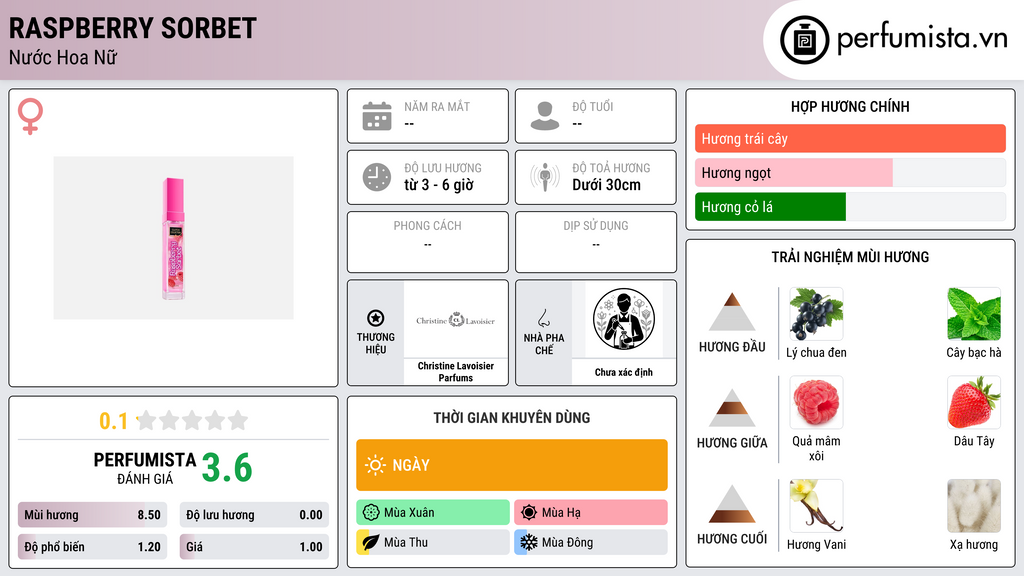
Task: Click the Chưa xác định perfumer label
Action: pos(624,372)
